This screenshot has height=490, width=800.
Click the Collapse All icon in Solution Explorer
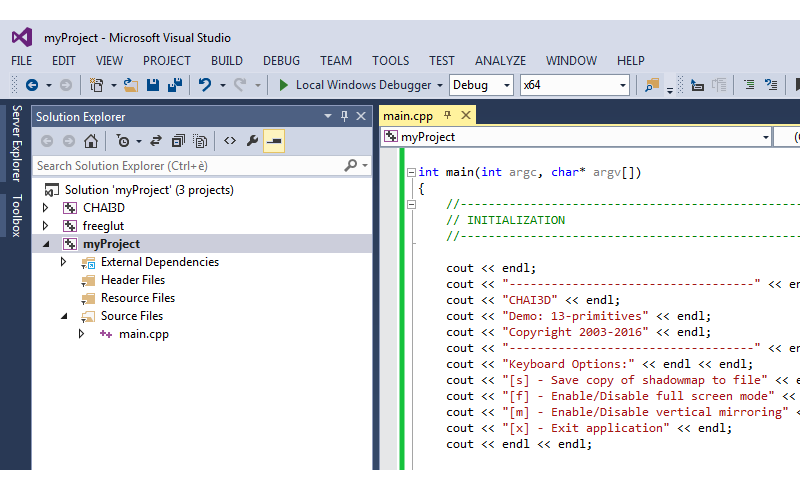click(x=178, y=141)
